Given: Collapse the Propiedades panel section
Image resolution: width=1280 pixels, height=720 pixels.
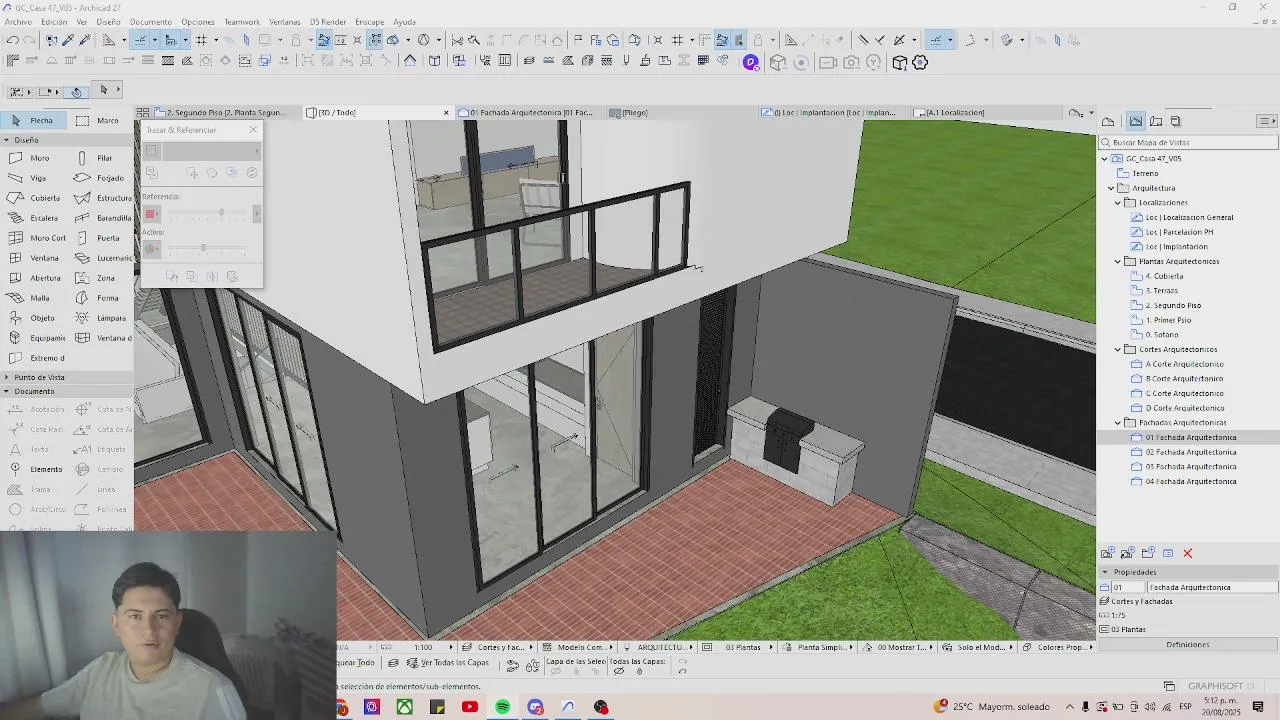Looking at the screenshot, I should tap(1105, 572).
